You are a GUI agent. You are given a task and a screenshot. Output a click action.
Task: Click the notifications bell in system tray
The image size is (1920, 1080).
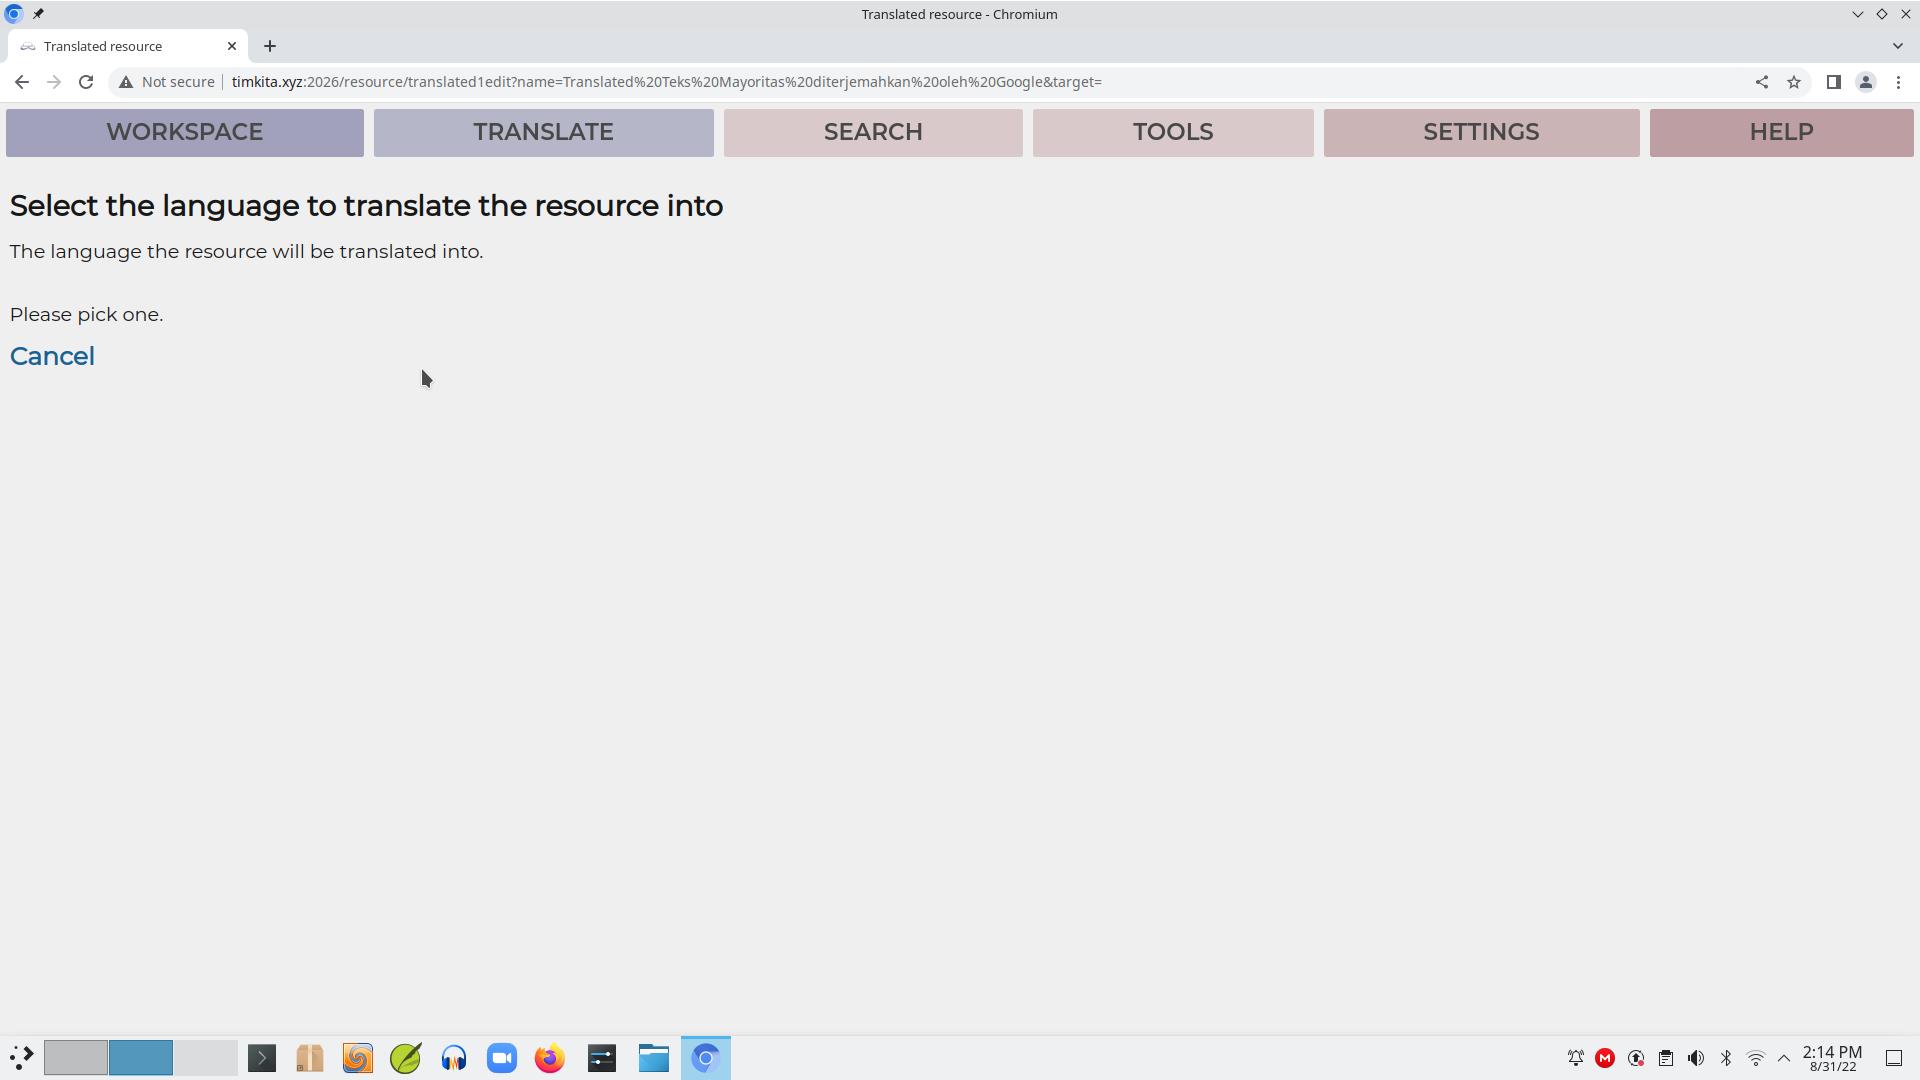(1575, 1057)
